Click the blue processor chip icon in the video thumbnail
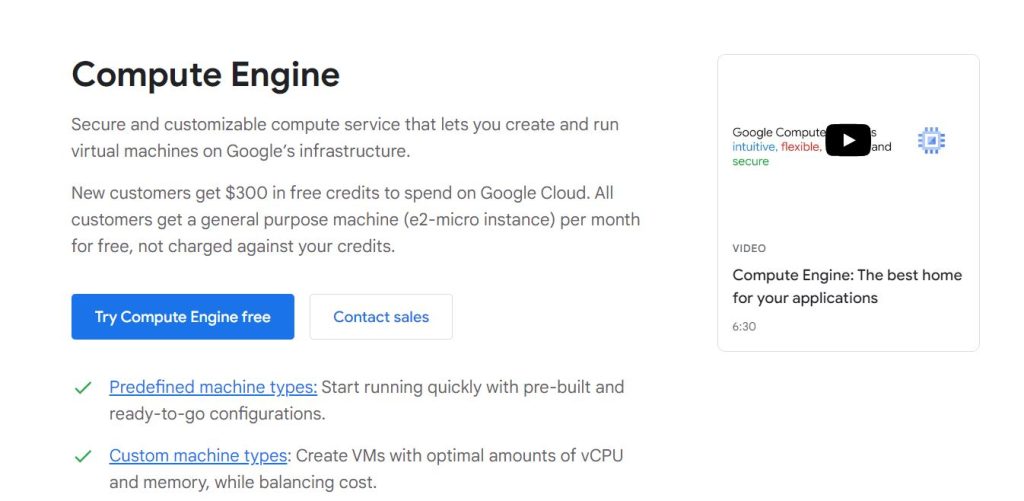This screenshot has height=501, width=1024. (x=931, y=141)
